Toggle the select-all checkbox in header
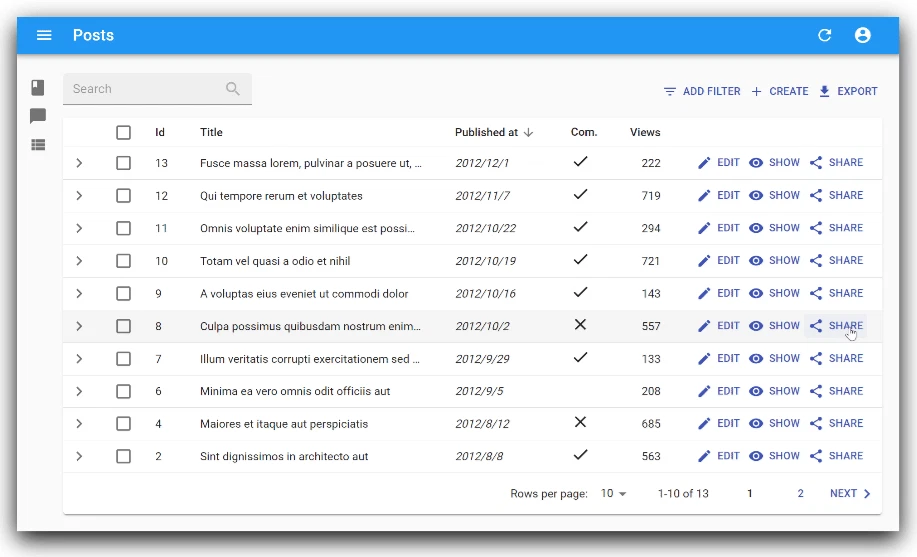Screen dimensions: 917x557 (123, 132)
